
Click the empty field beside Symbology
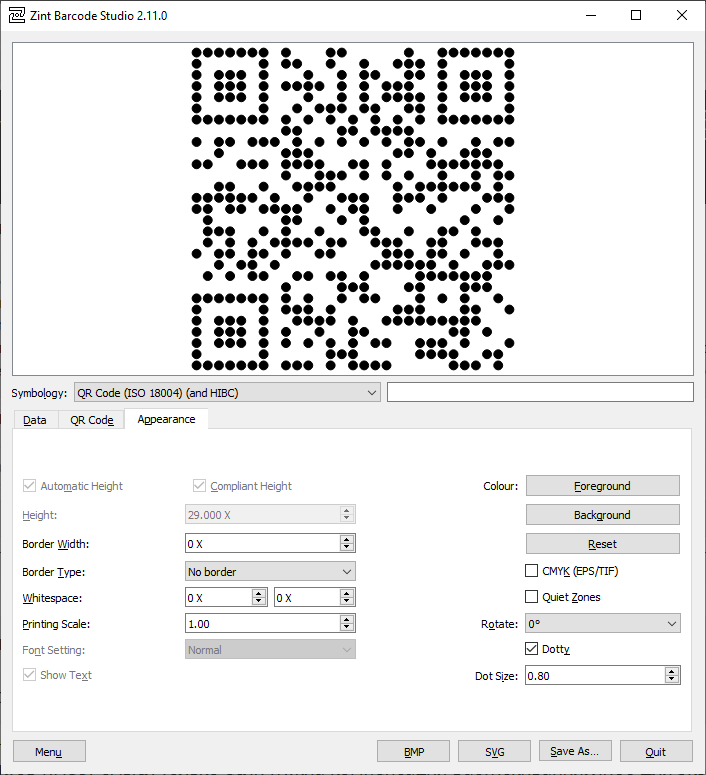click(540, 392)
